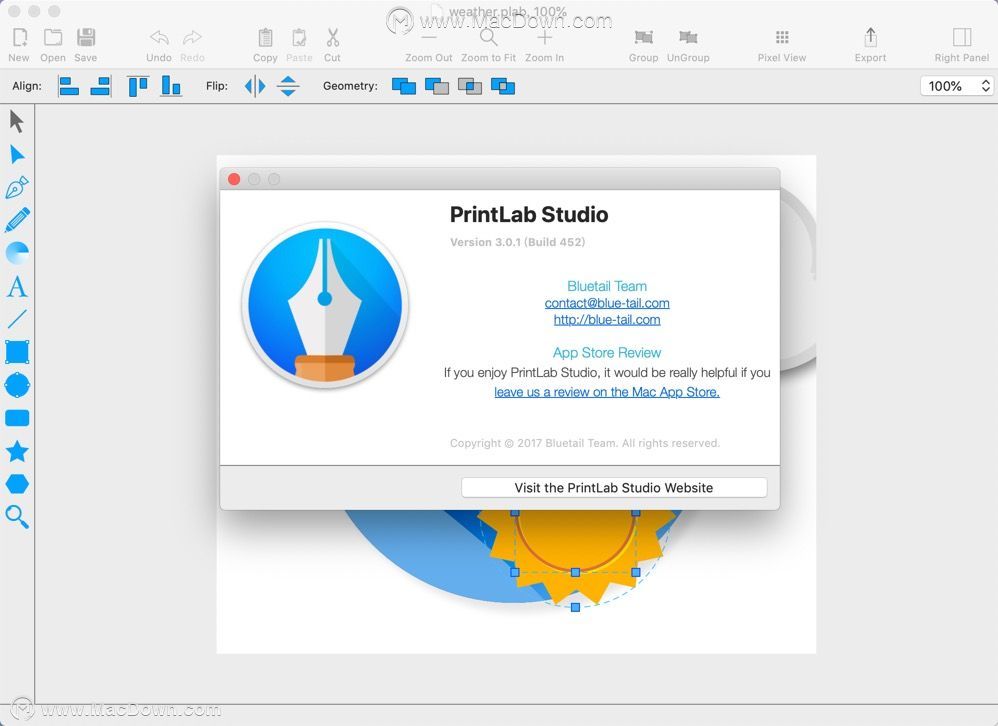Click the App Store Review heading
The width and height of the screenshot is (998, 726).
pos(607,353)
